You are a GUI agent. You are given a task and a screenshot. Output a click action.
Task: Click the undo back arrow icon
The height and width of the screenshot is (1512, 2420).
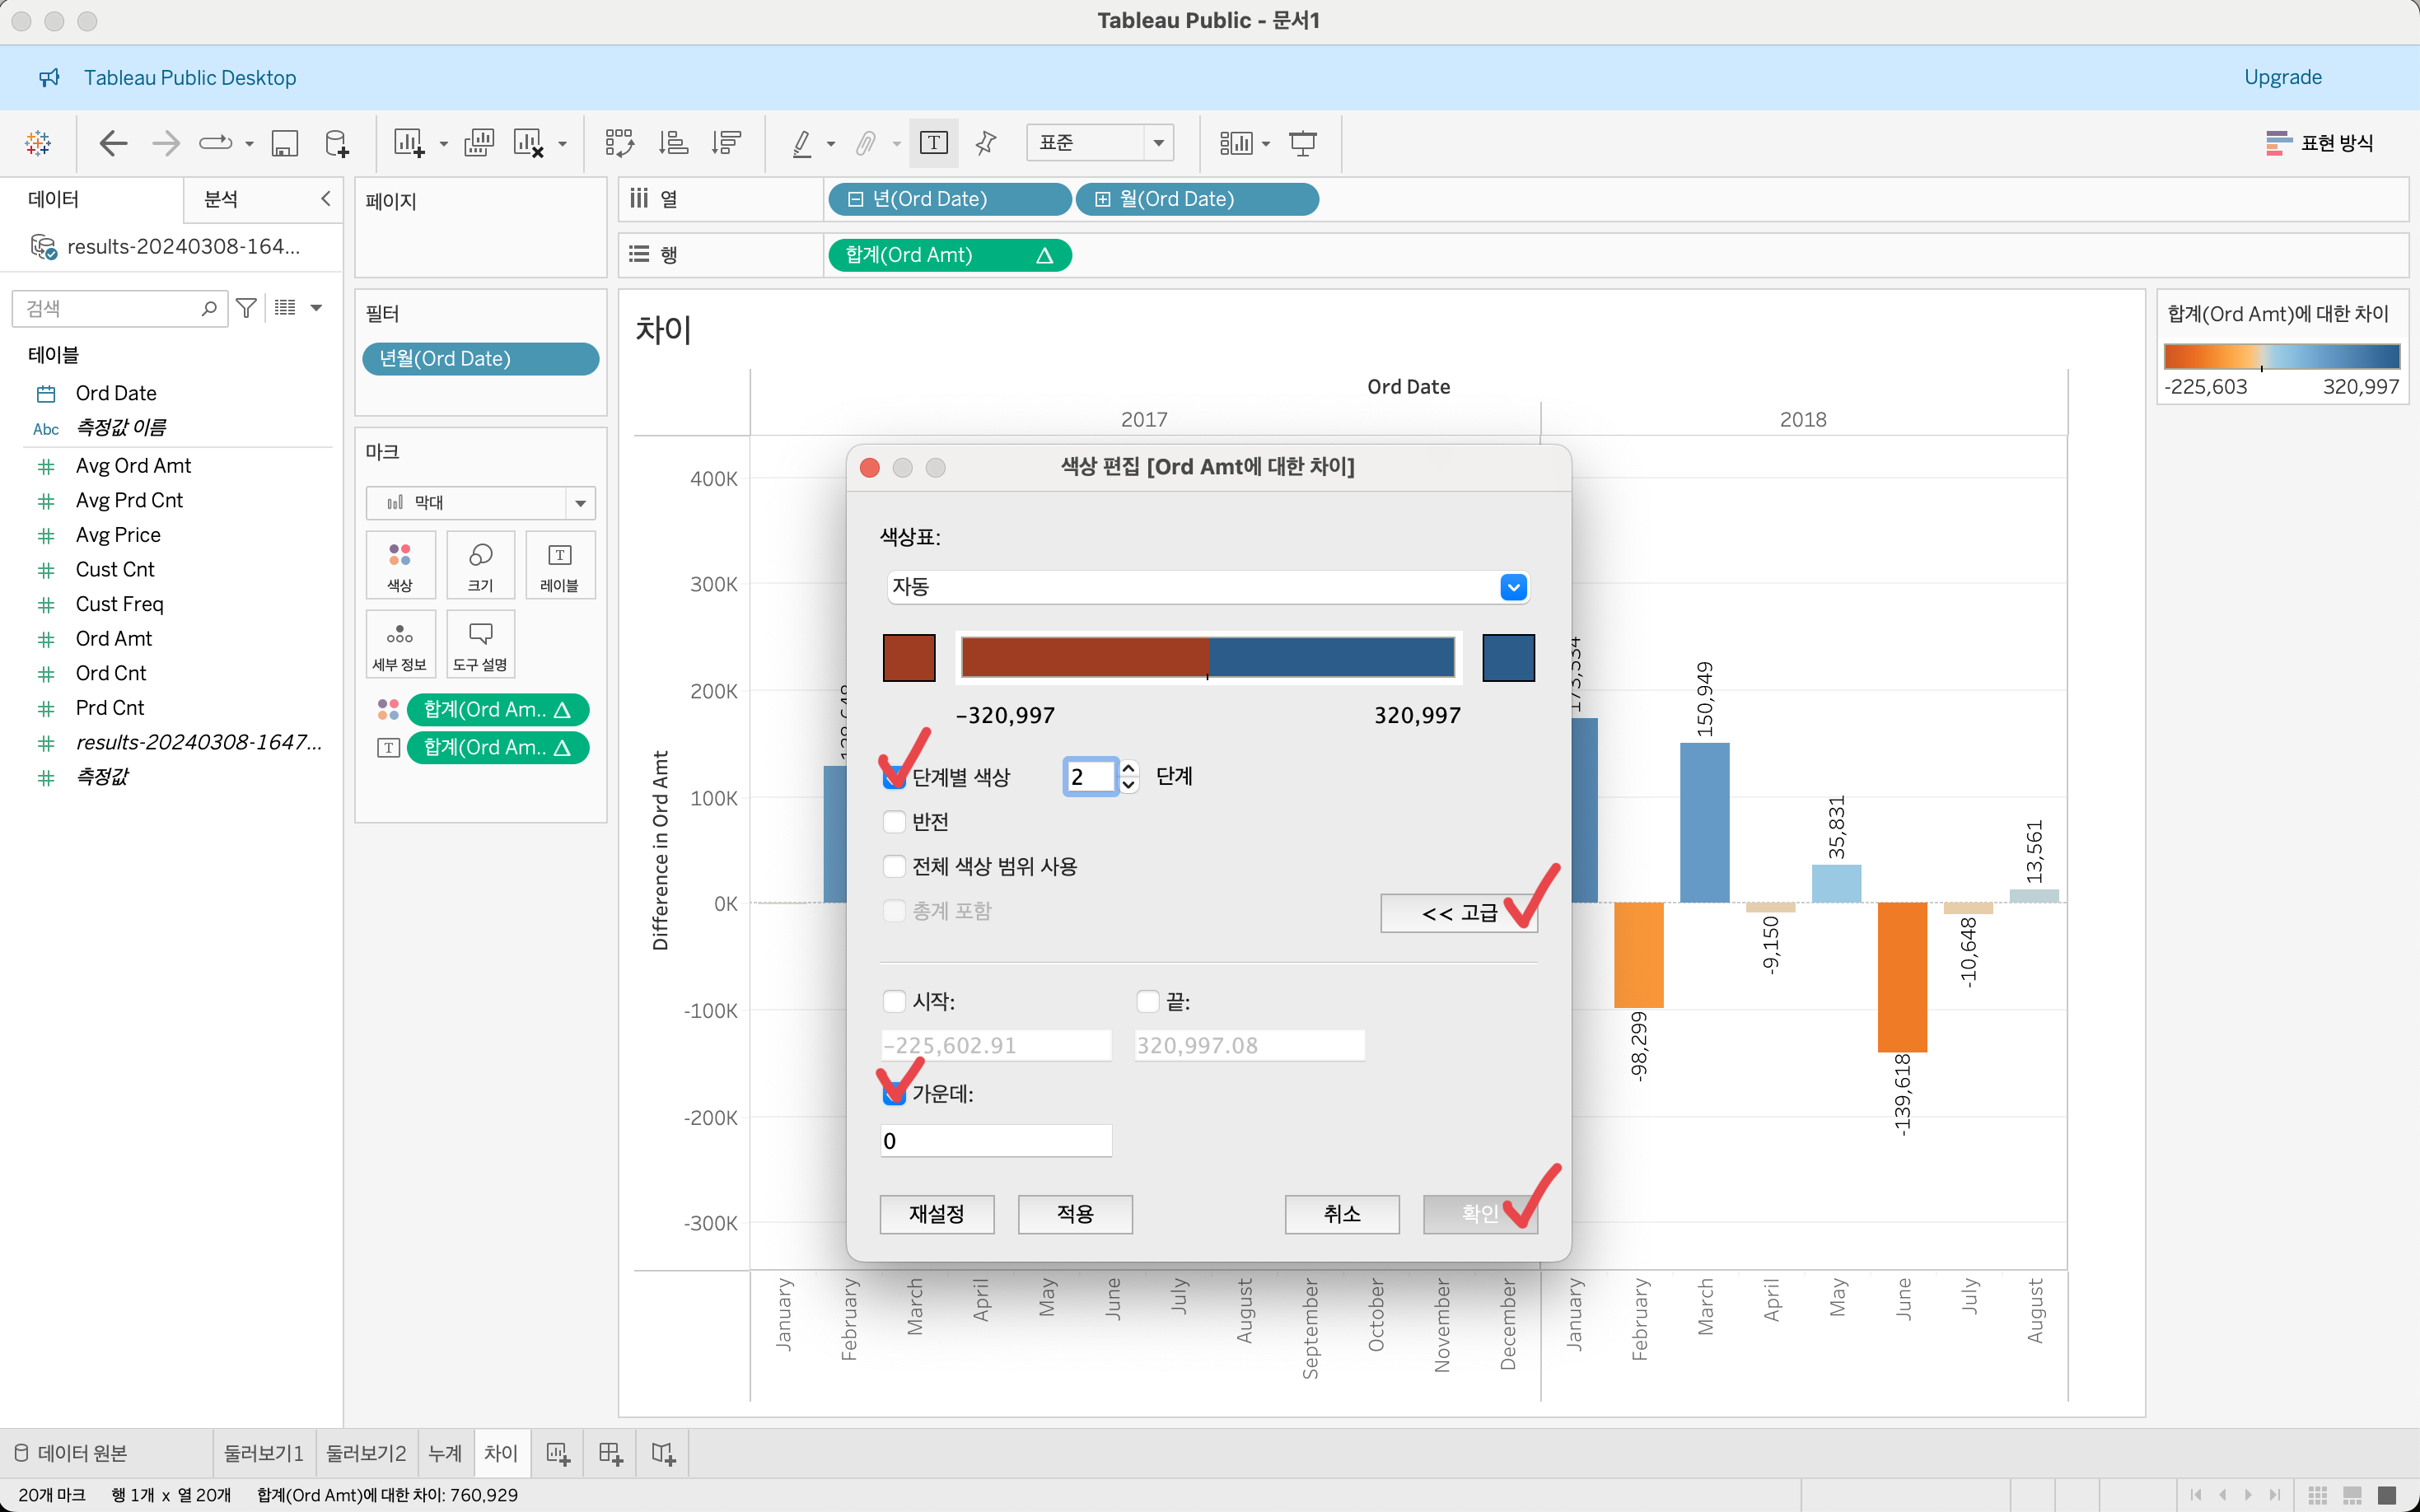tap(113, 143)
